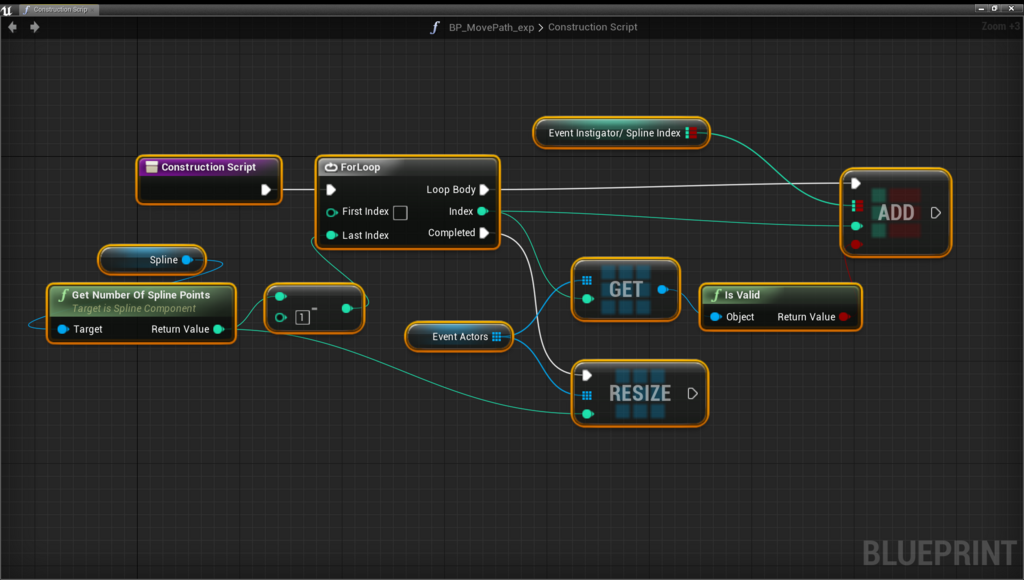This screenshot has width=1024, height=580.
Task: Click the Completed exec output pin
Action: [484, 233]
